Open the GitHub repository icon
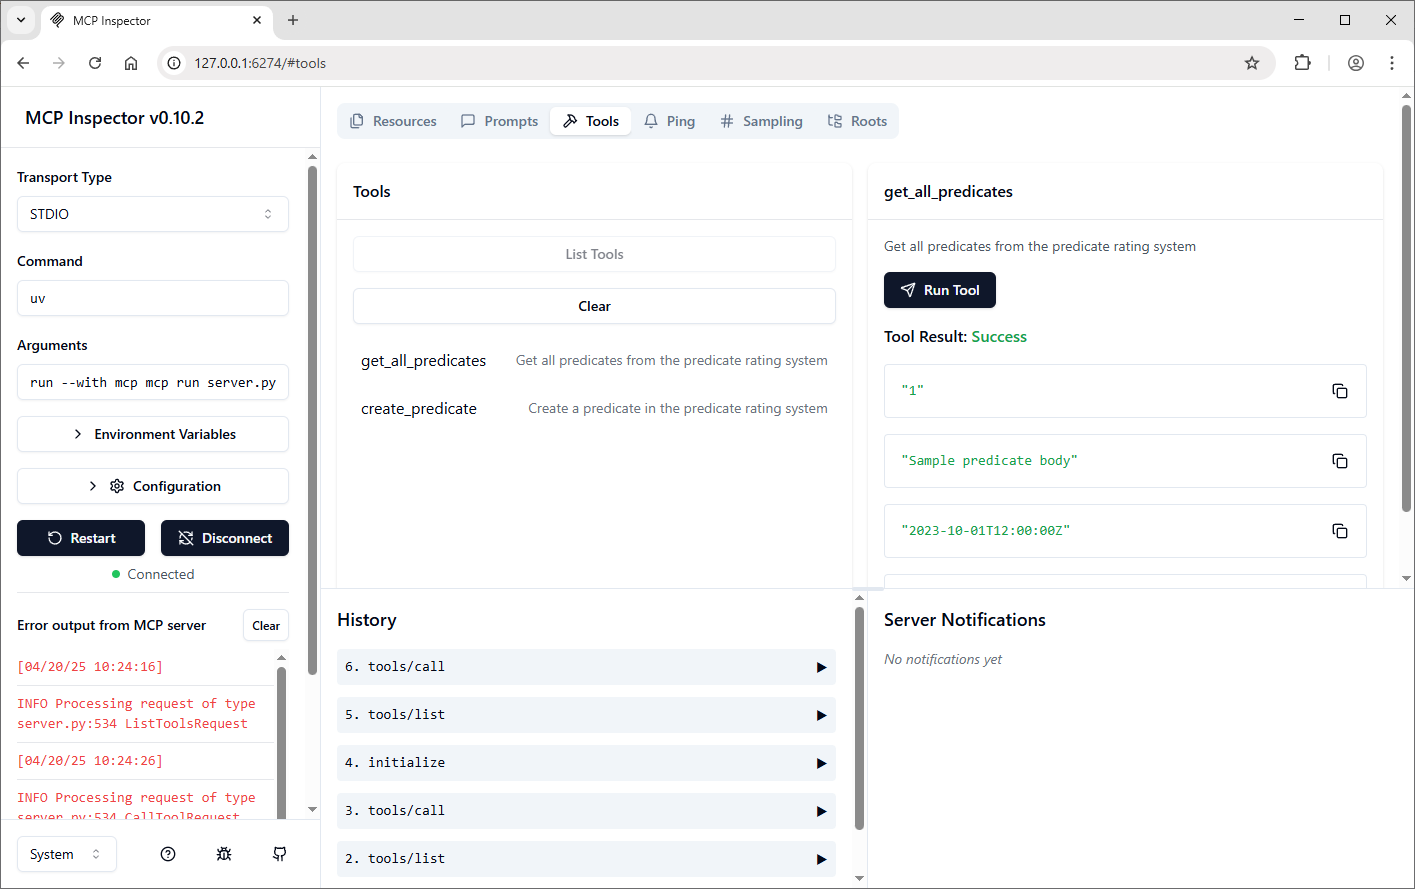 280,854
